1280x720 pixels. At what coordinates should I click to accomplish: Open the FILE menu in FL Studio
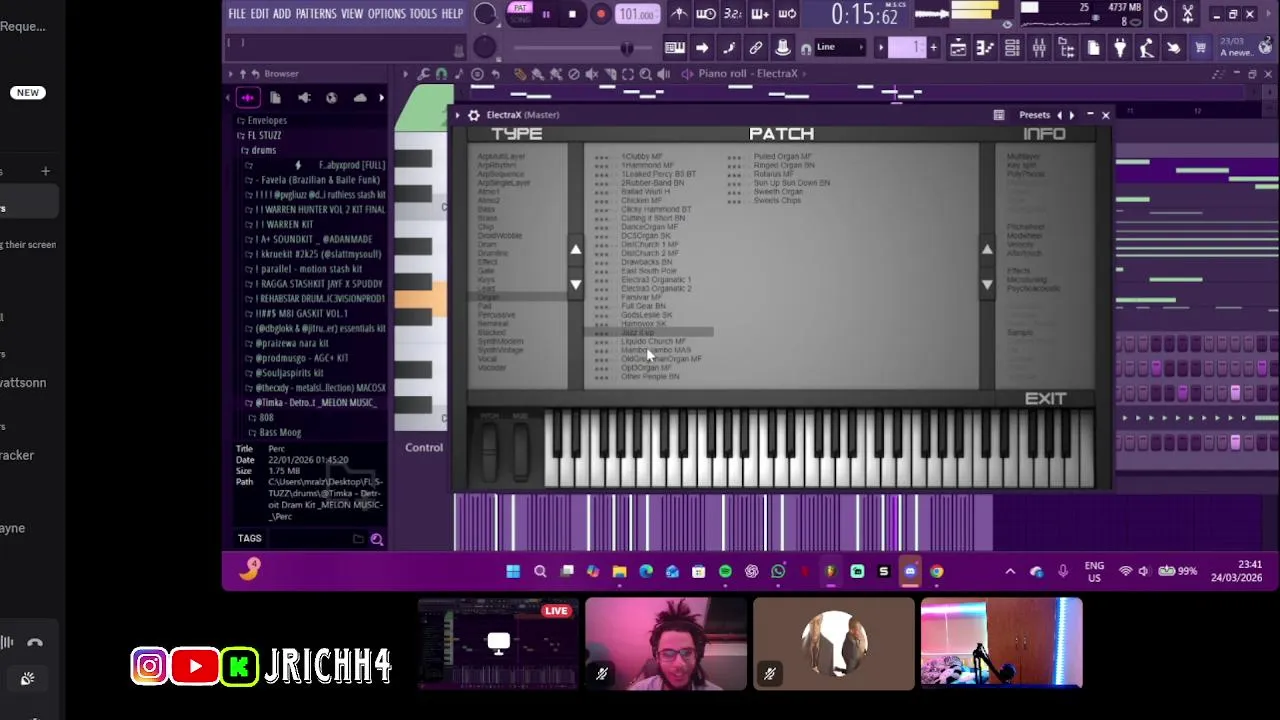[237, 14]
